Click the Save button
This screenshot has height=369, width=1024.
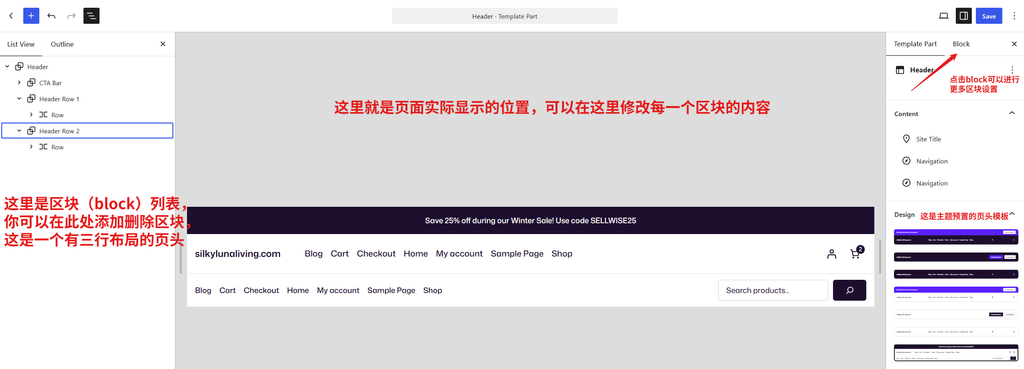click(x=989, y=16)
